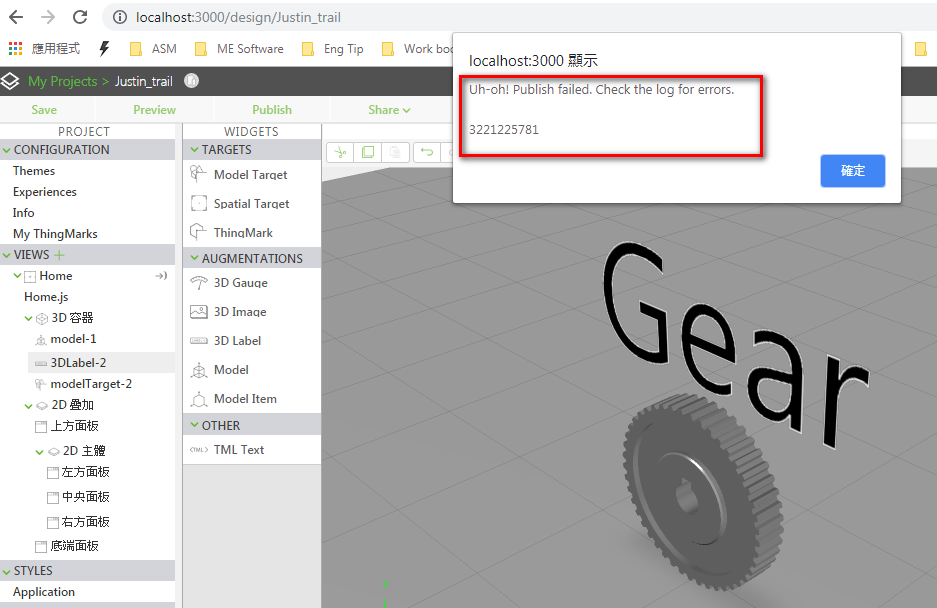Screen dimensions: 937x608
Task: Click the 確定 button in the dialog
Action: [852, 170]
